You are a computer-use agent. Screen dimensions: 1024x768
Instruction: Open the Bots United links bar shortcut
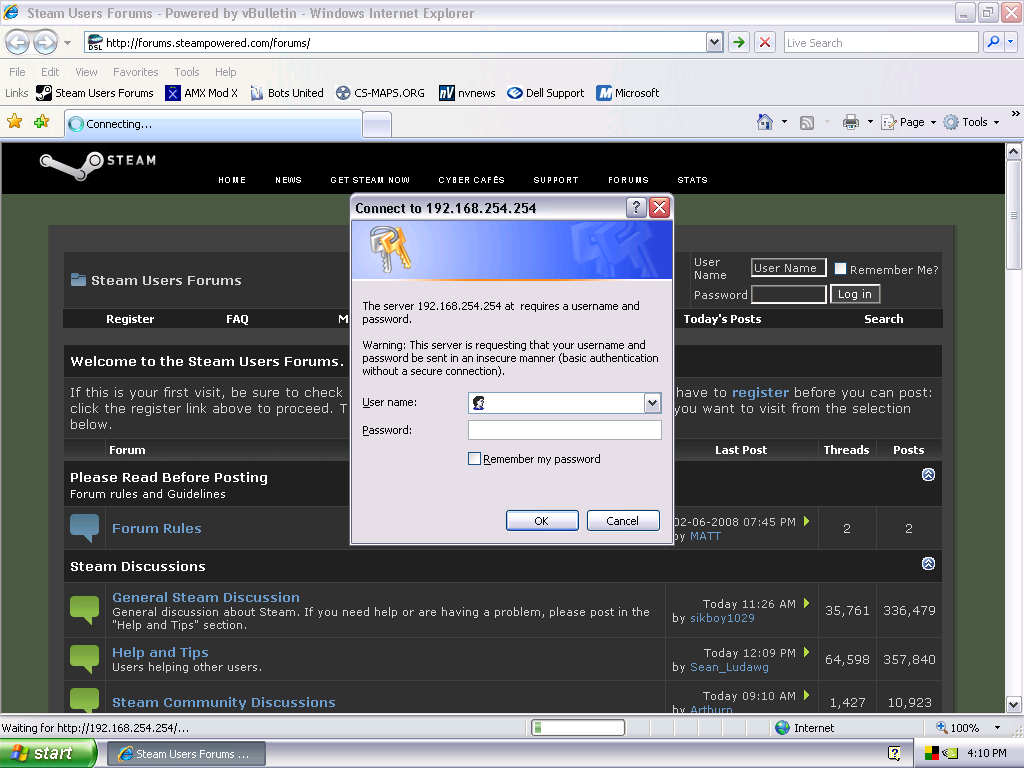click(287, 93)
